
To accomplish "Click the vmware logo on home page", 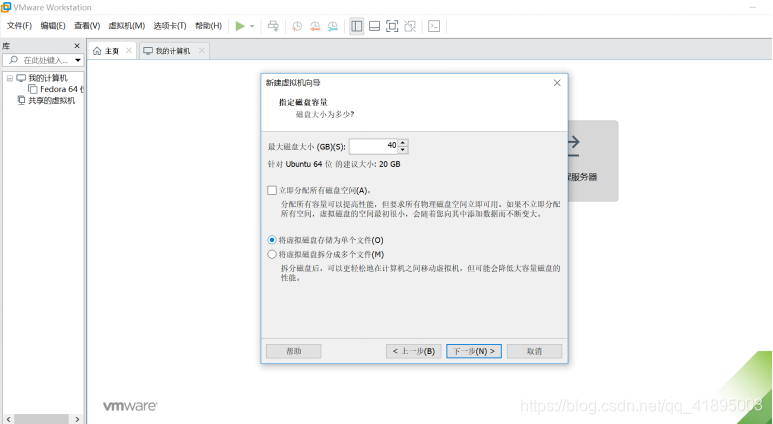I will point(130,406).
